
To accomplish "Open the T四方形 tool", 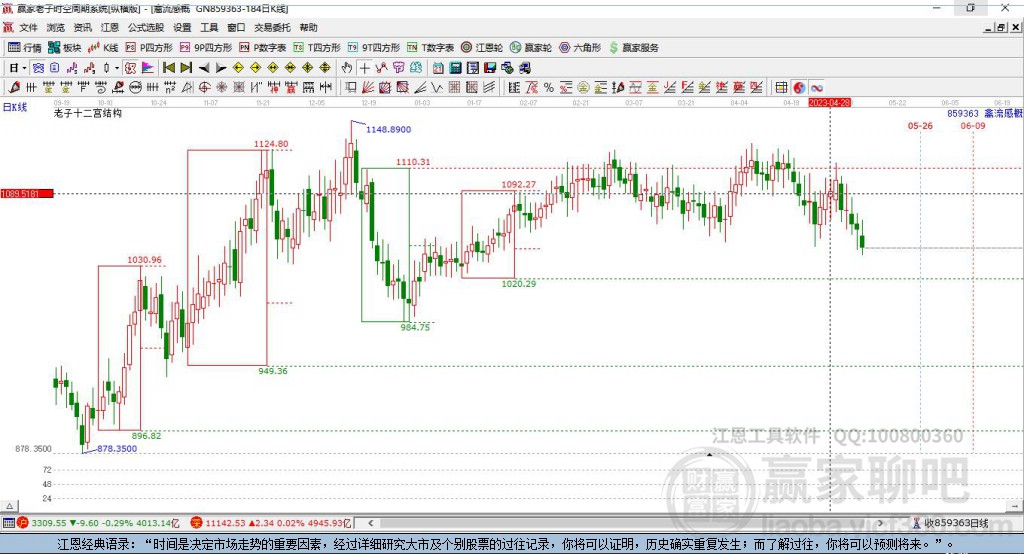I will pos(317,48).
